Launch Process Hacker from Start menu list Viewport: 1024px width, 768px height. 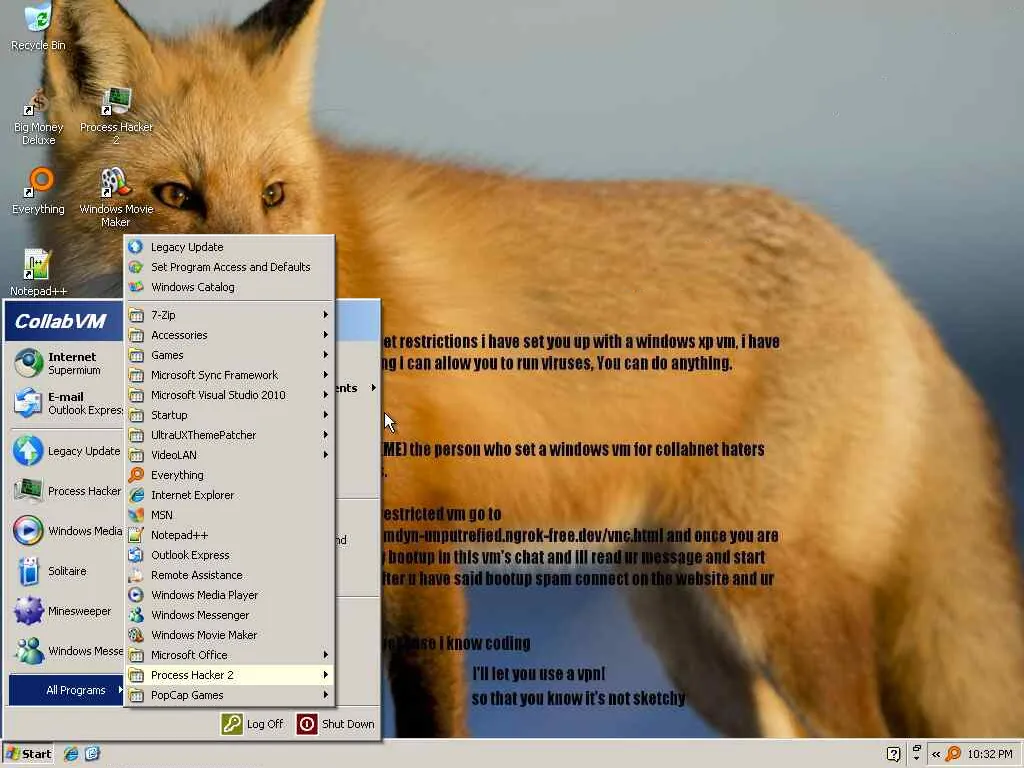tap(65, 491)
